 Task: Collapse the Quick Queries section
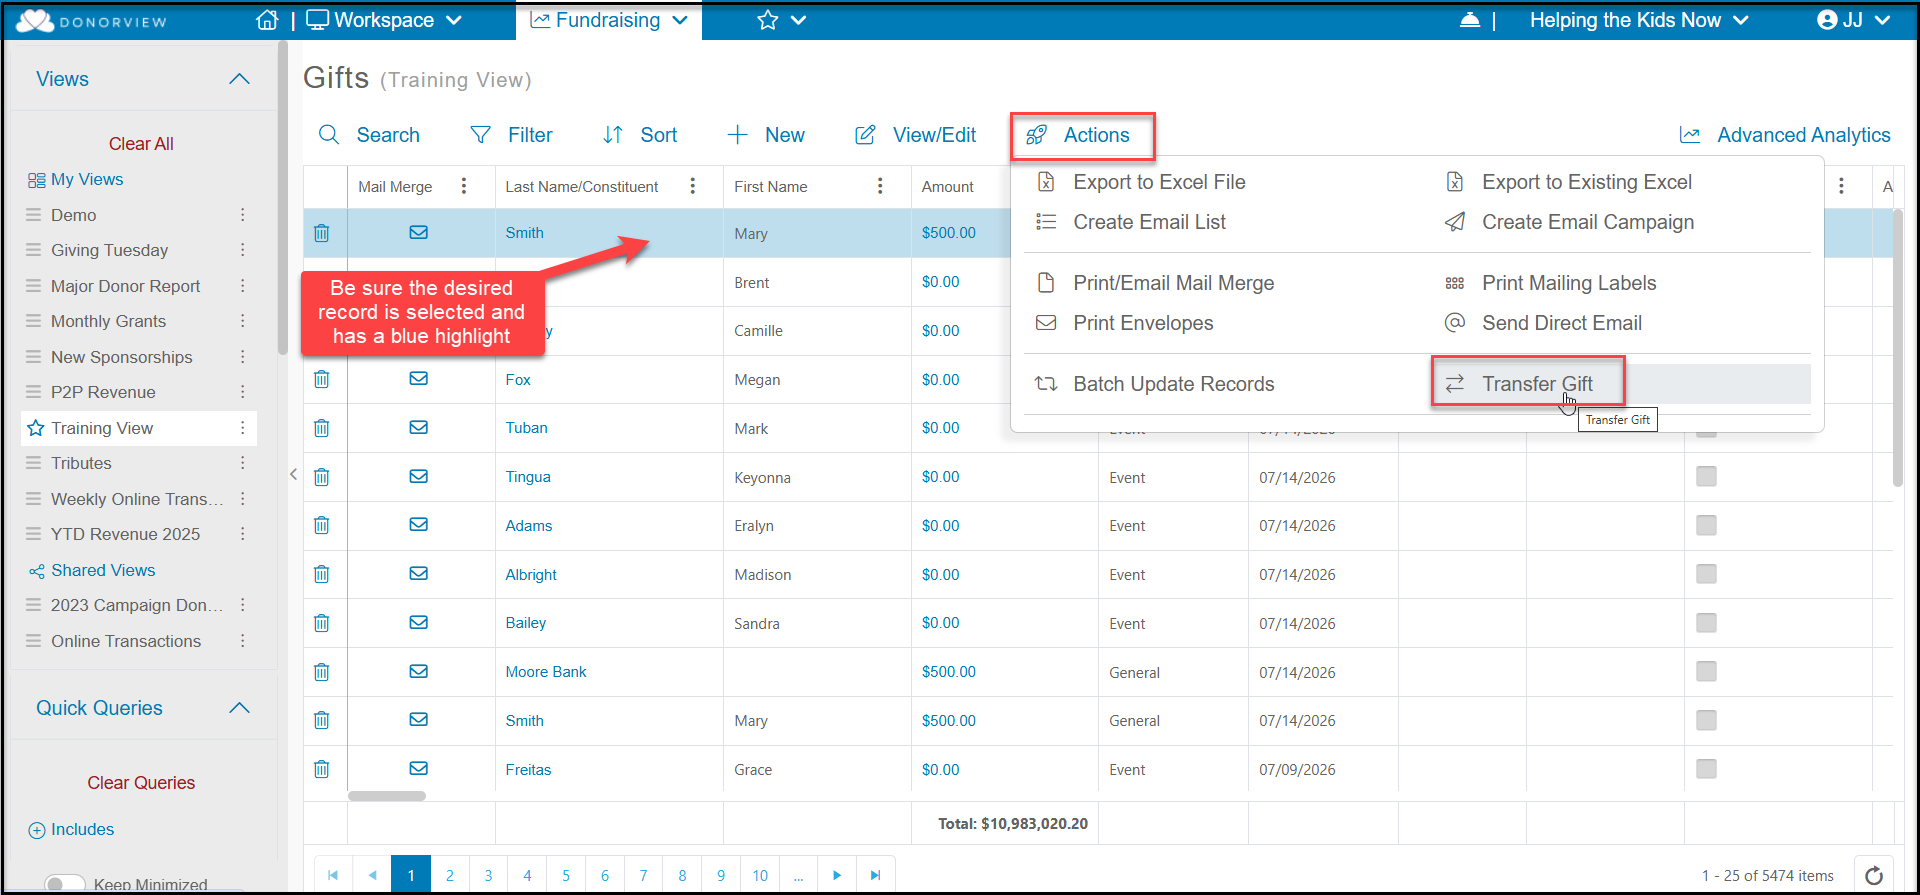coord(239,708)
